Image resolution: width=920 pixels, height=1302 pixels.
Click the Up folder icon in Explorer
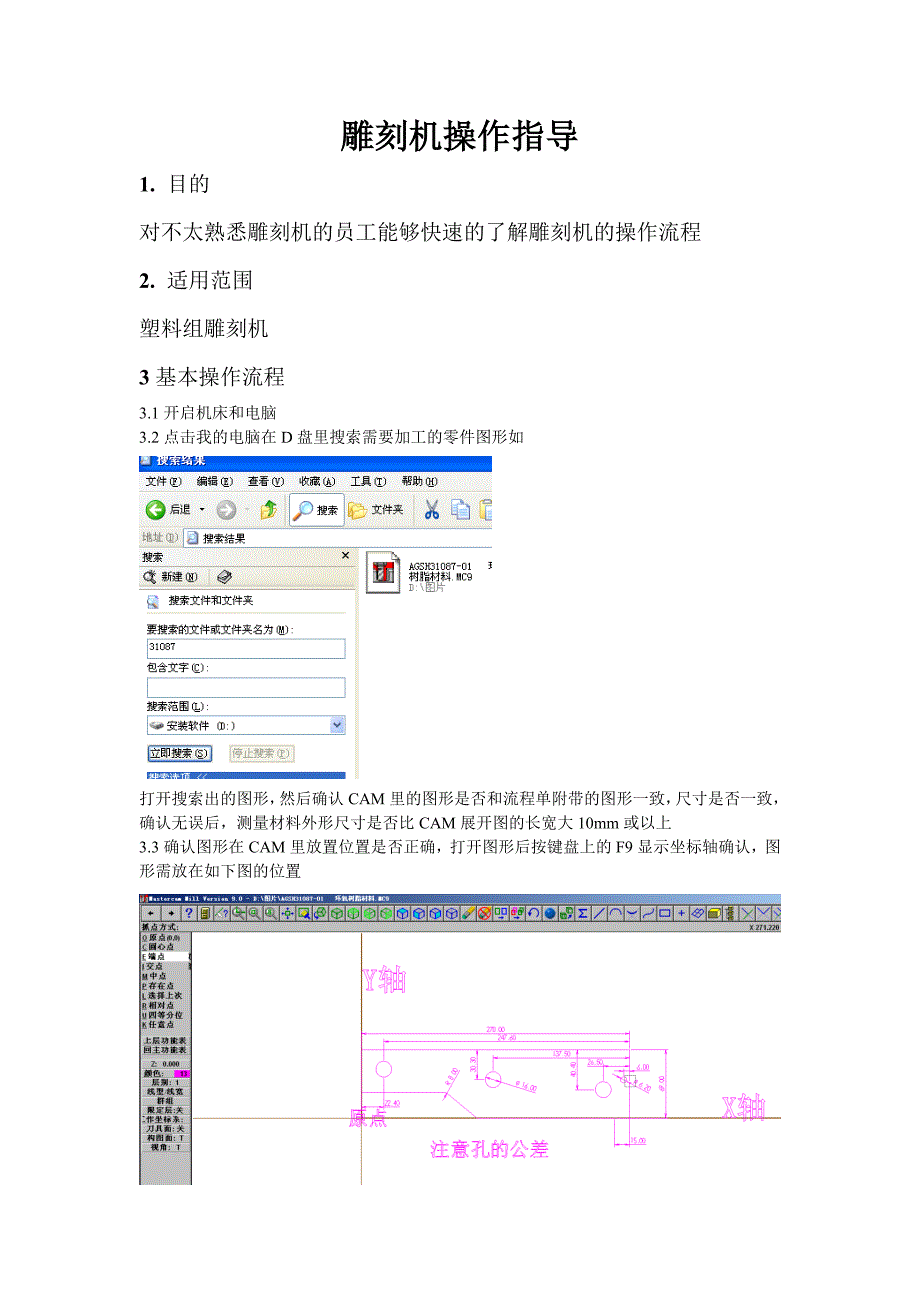(x=269, y=510)
